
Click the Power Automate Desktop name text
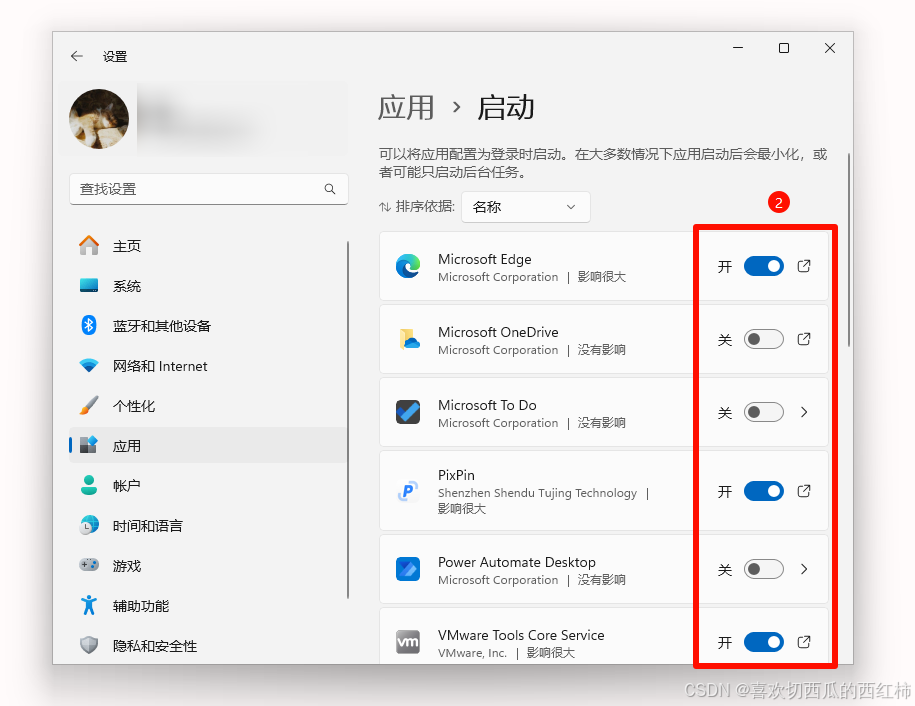click(x=516, y=562)
